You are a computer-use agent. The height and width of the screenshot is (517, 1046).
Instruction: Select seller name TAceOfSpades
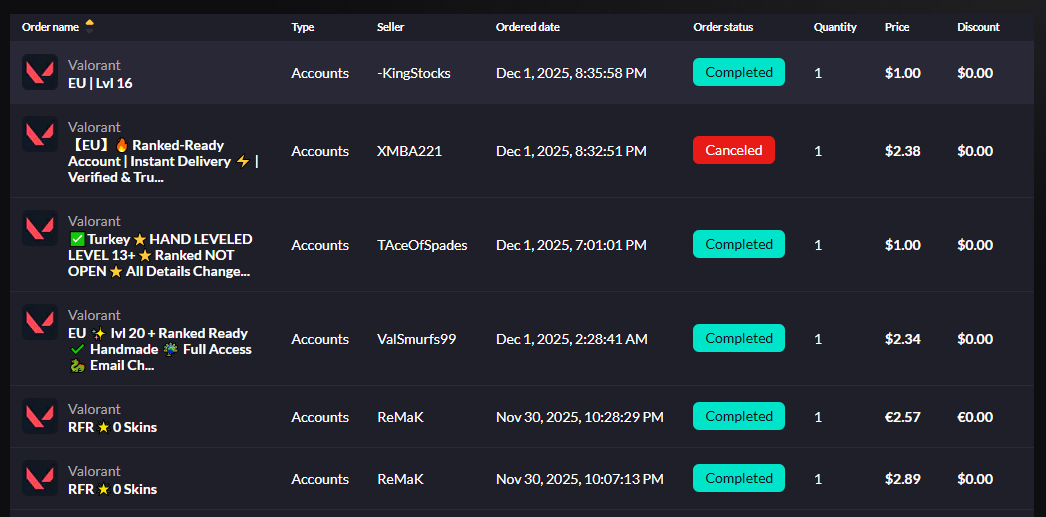click(x=422, y=245)
